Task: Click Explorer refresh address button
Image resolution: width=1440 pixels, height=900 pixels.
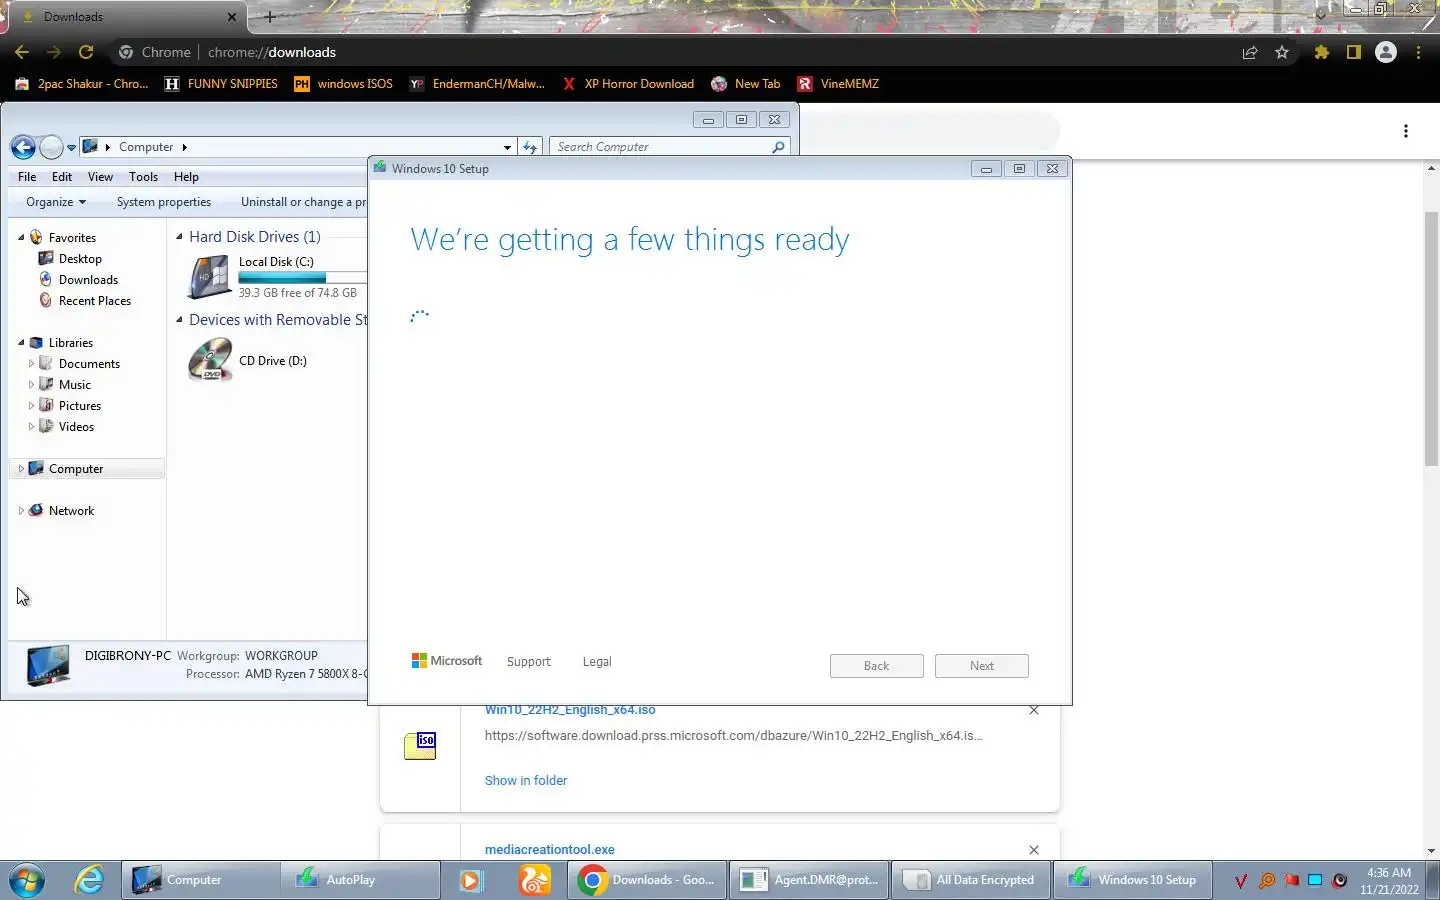Action: pyautogui.click(x=530, y=147)
